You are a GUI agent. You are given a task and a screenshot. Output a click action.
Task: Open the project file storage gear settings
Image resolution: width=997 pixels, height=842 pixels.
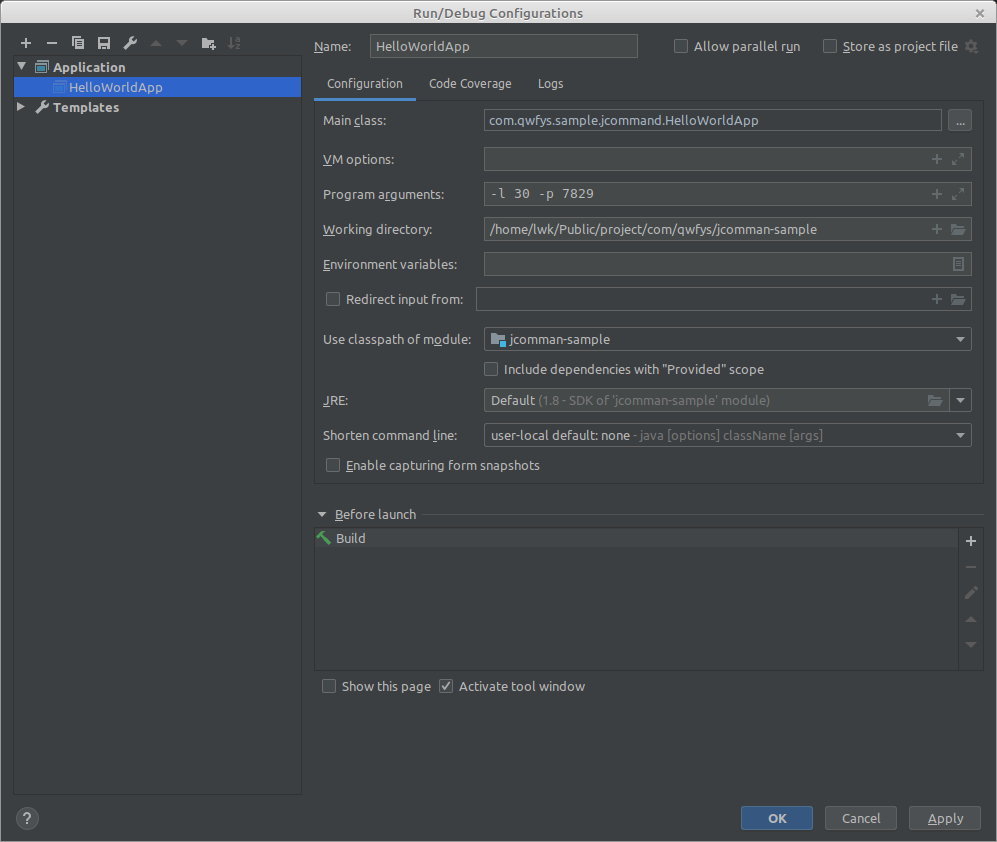pos(971,46)
